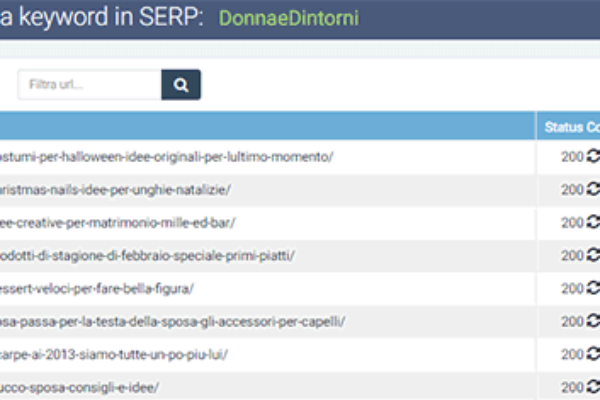Viewport: 600px width, 400px height.
Task: Open the halloween-idee-originali URL link
Action: click(166, 157)
